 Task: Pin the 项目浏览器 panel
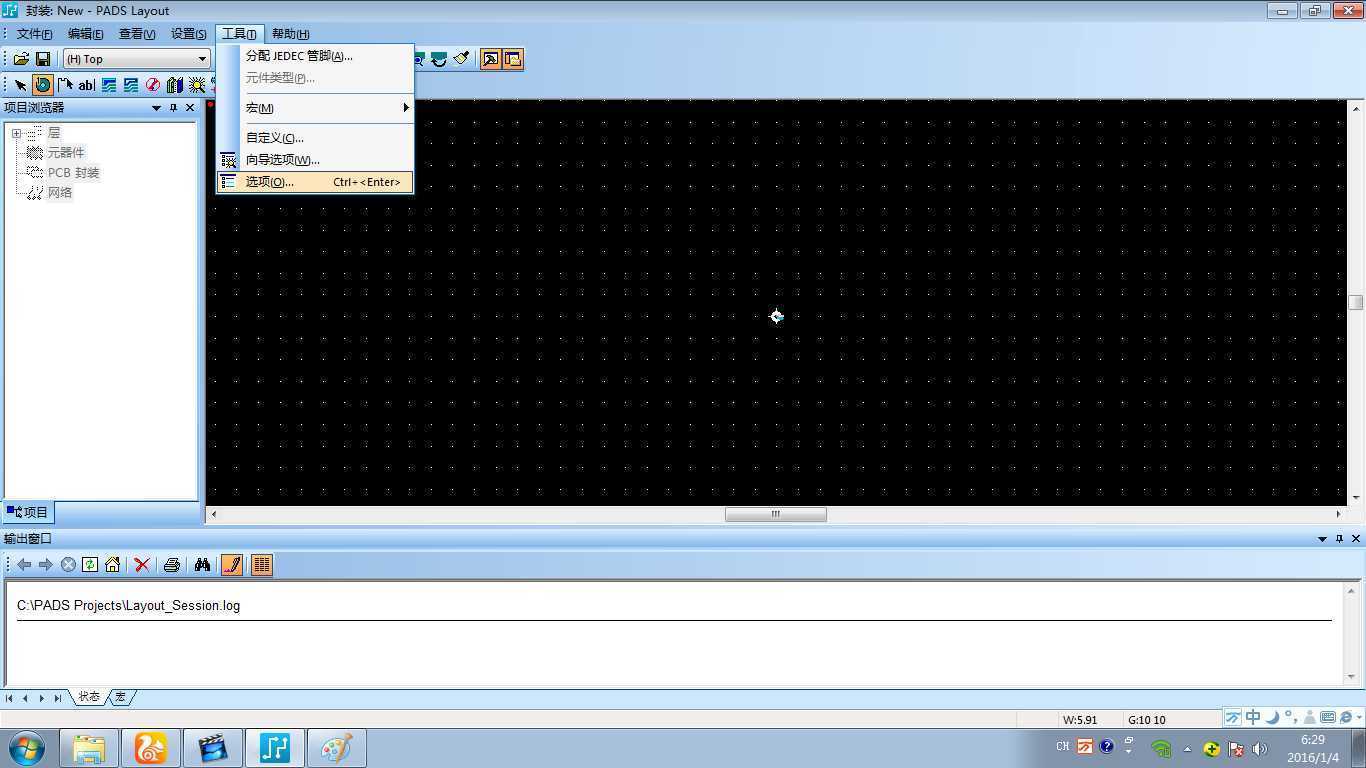click(x=173, y=108)
